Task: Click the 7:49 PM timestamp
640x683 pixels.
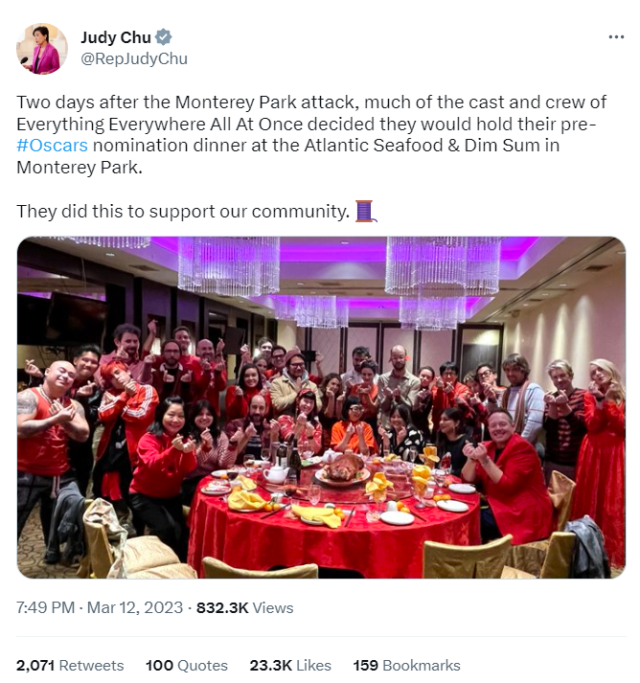Action: click(x=45, y=607)
